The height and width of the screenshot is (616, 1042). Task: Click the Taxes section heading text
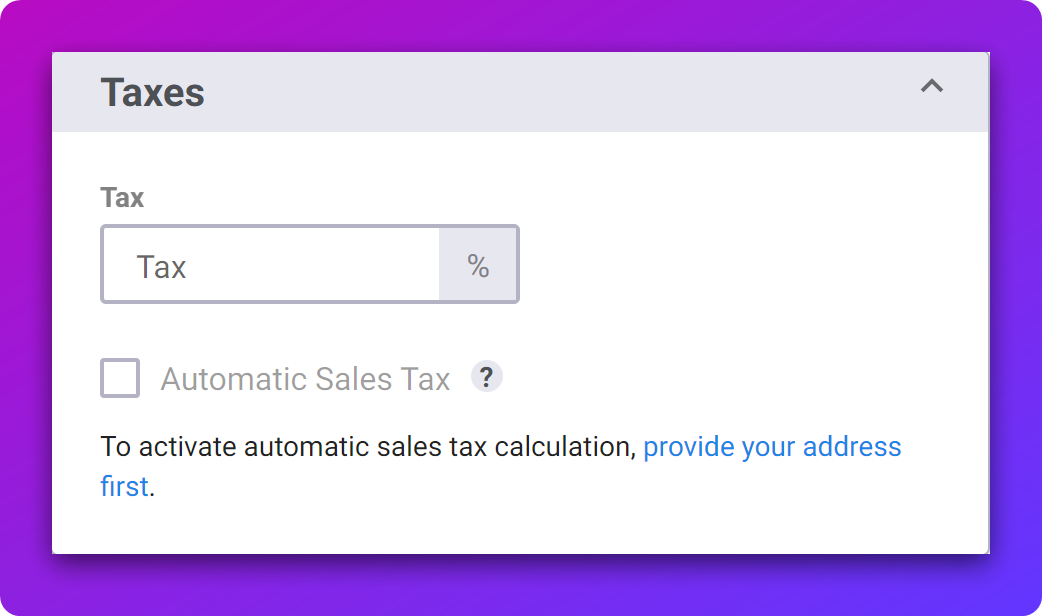(x=152, y=92)
